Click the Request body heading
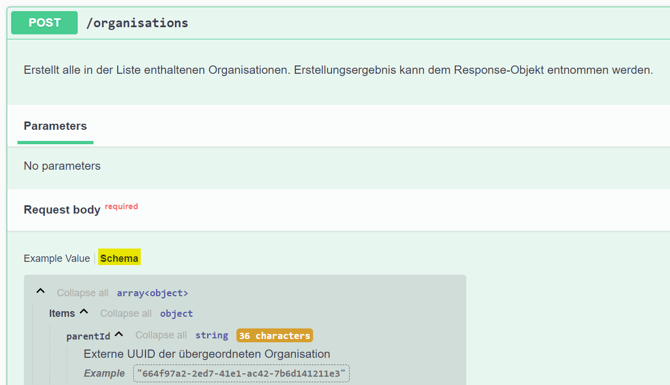Screen dimensions: 670x385 click(x=62, y=210)
